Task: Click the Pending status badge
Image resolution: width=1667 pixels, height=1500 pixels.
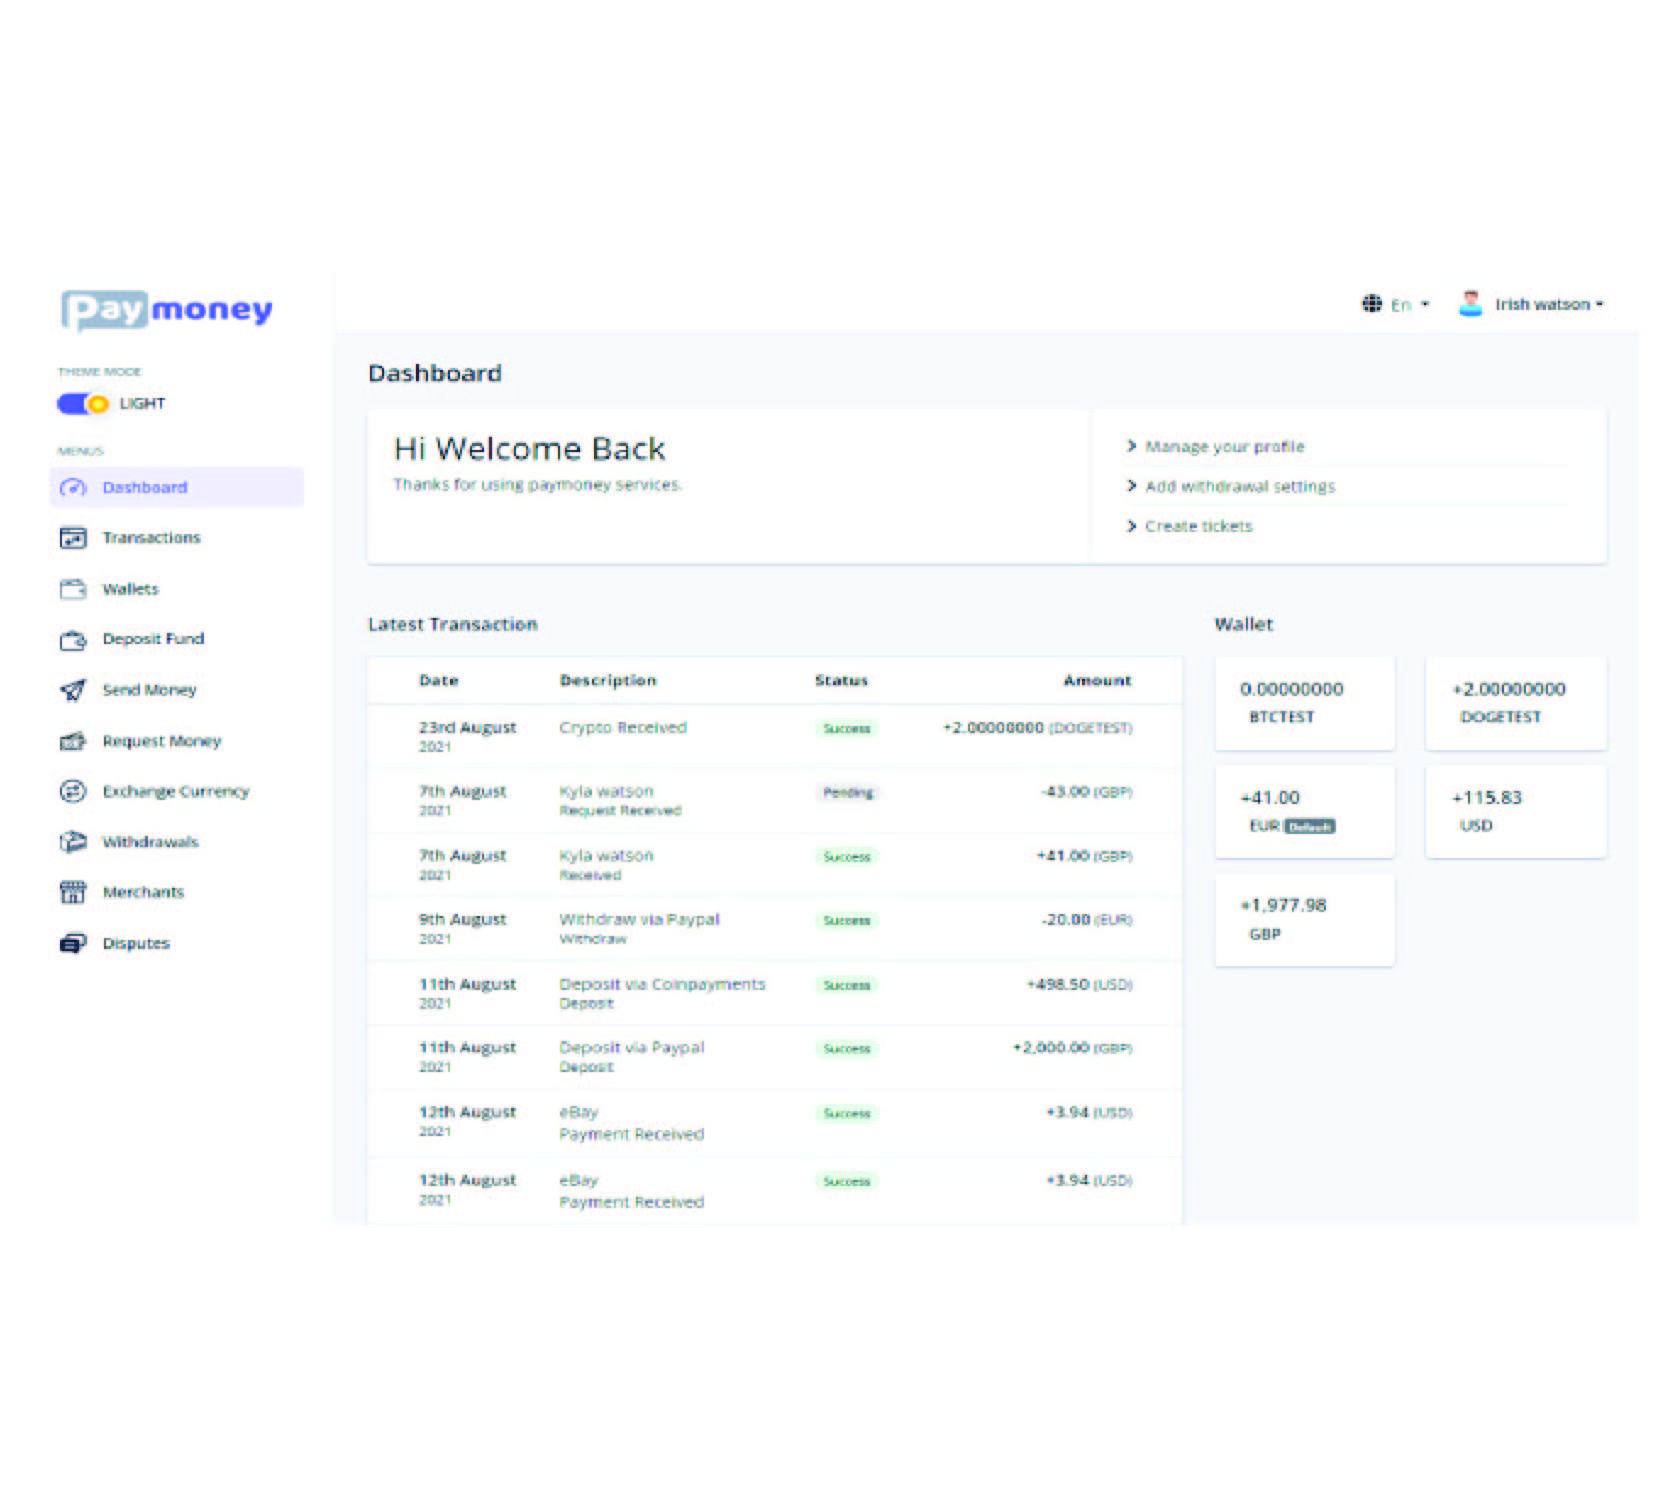Action: [x=848, y=793]
